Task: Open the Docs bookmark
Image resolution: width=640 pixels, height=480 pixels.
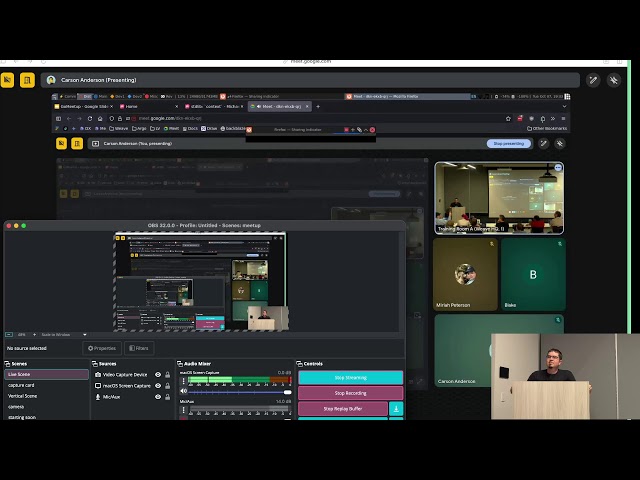Action: click(x=190, y=129)
